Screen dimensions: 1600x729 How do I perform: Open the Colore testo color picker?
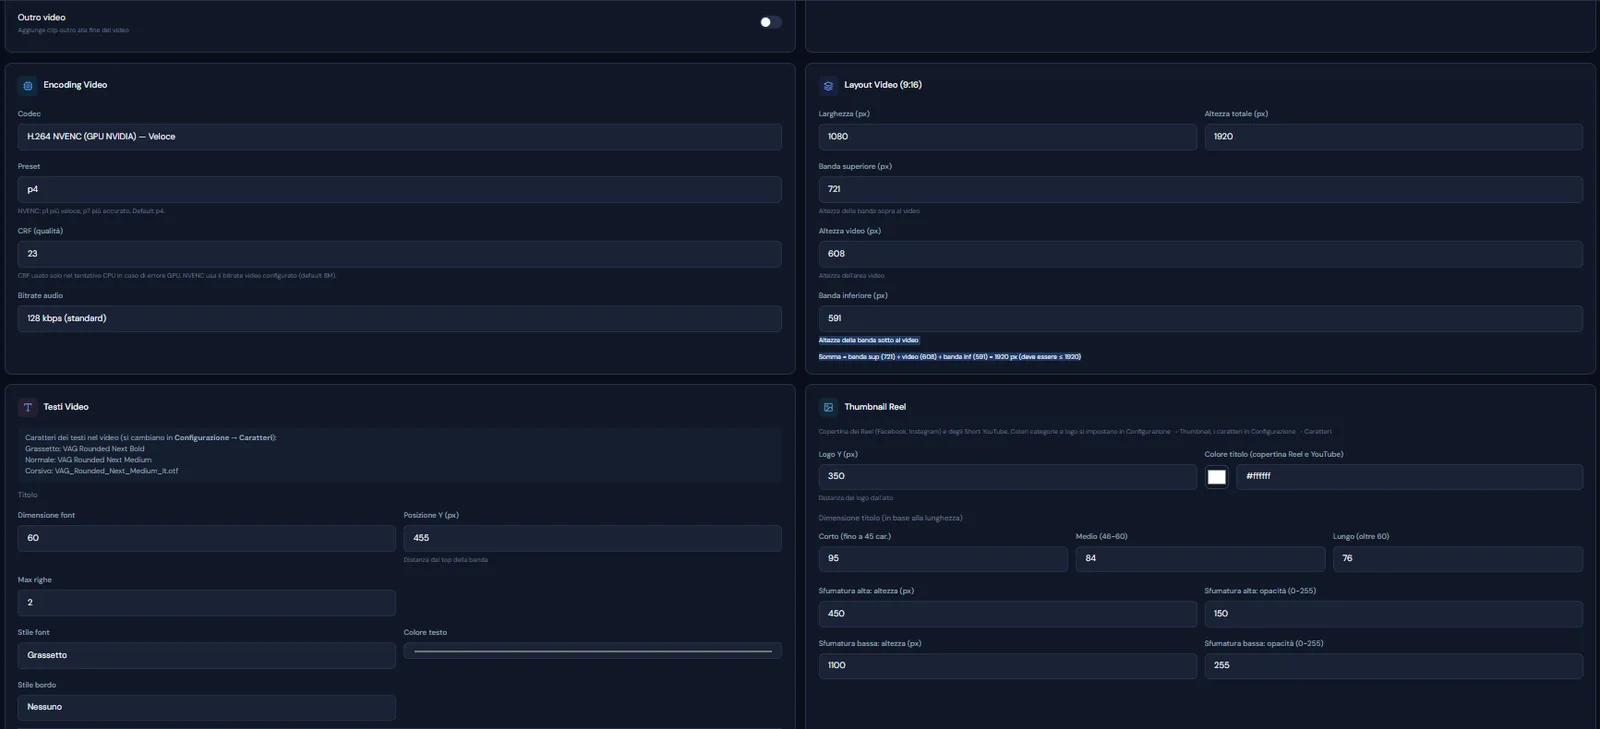pos(592,651)
